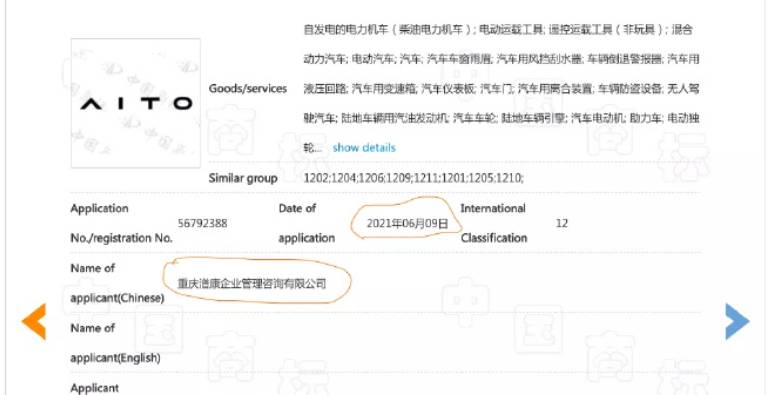Click the 'Name of applicant(English)' label
769x395 pixels.
115,343
